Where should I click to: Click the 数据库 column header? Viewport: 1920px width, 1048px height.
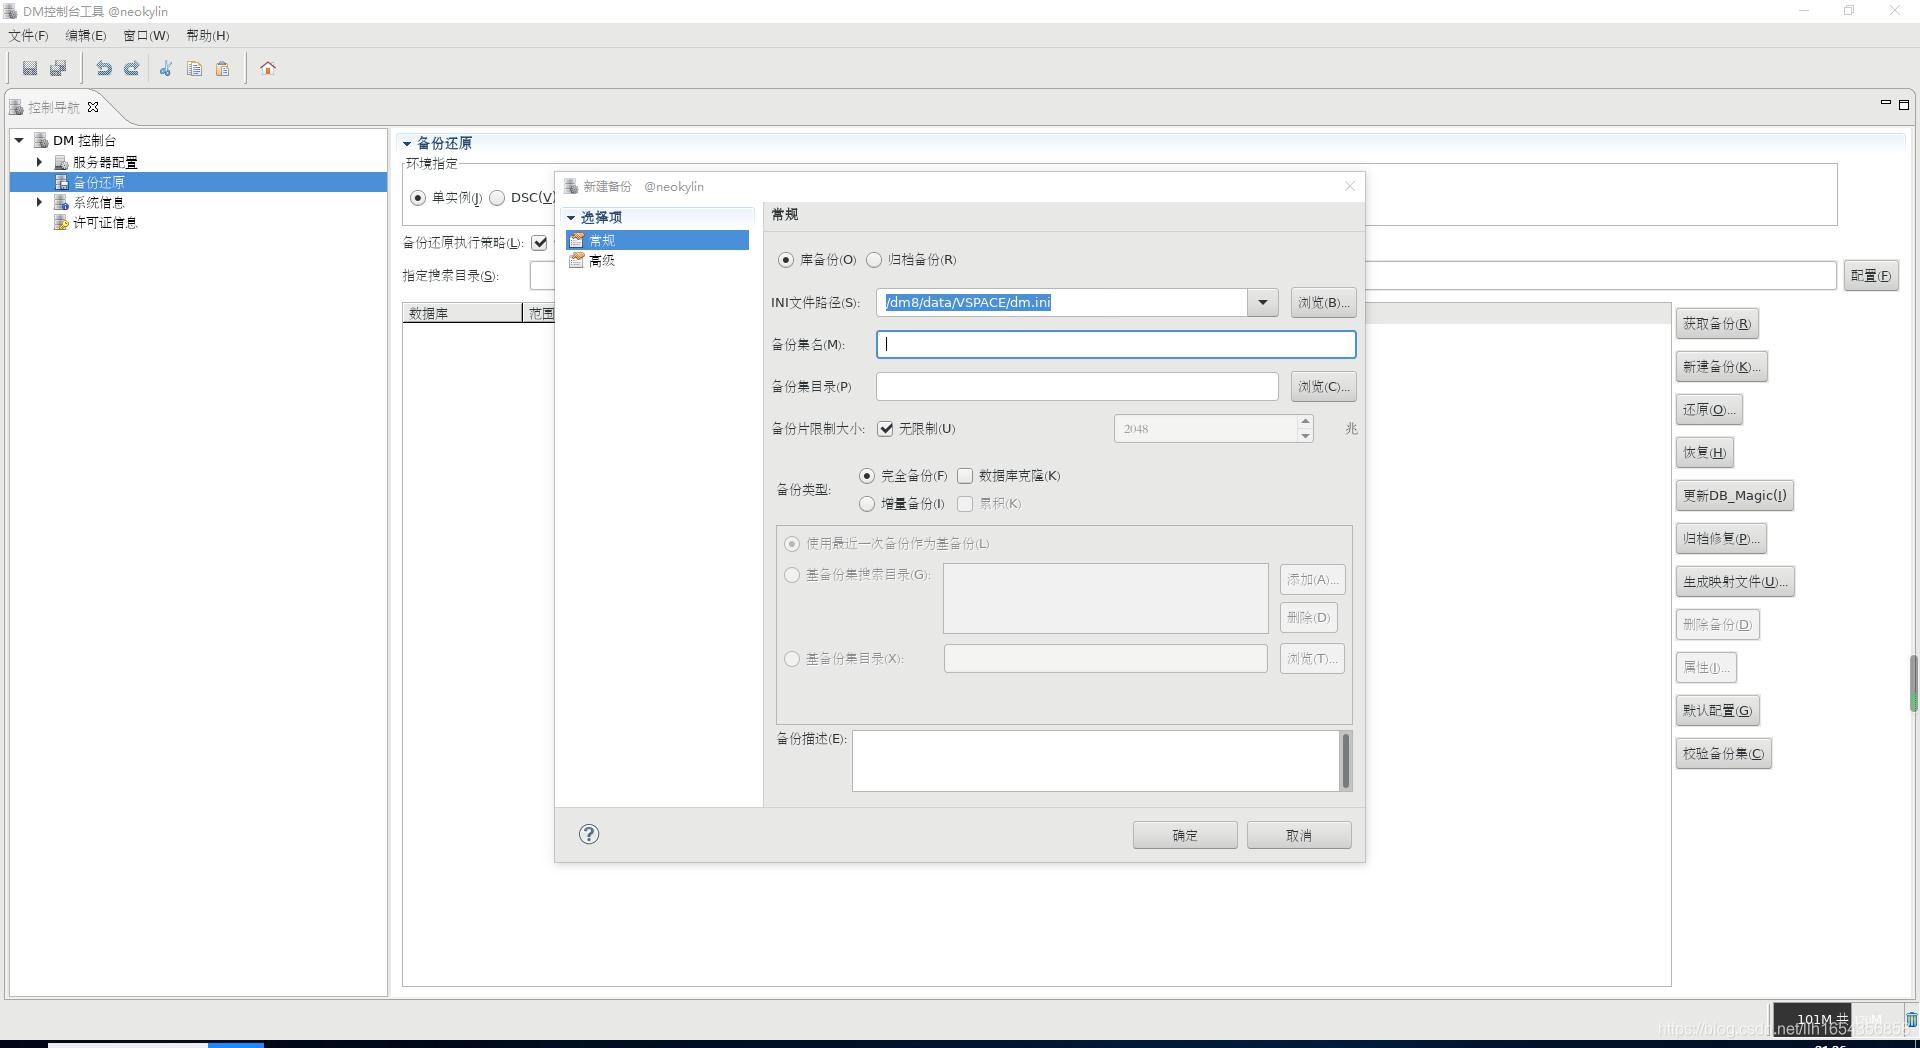pos(462,314)
